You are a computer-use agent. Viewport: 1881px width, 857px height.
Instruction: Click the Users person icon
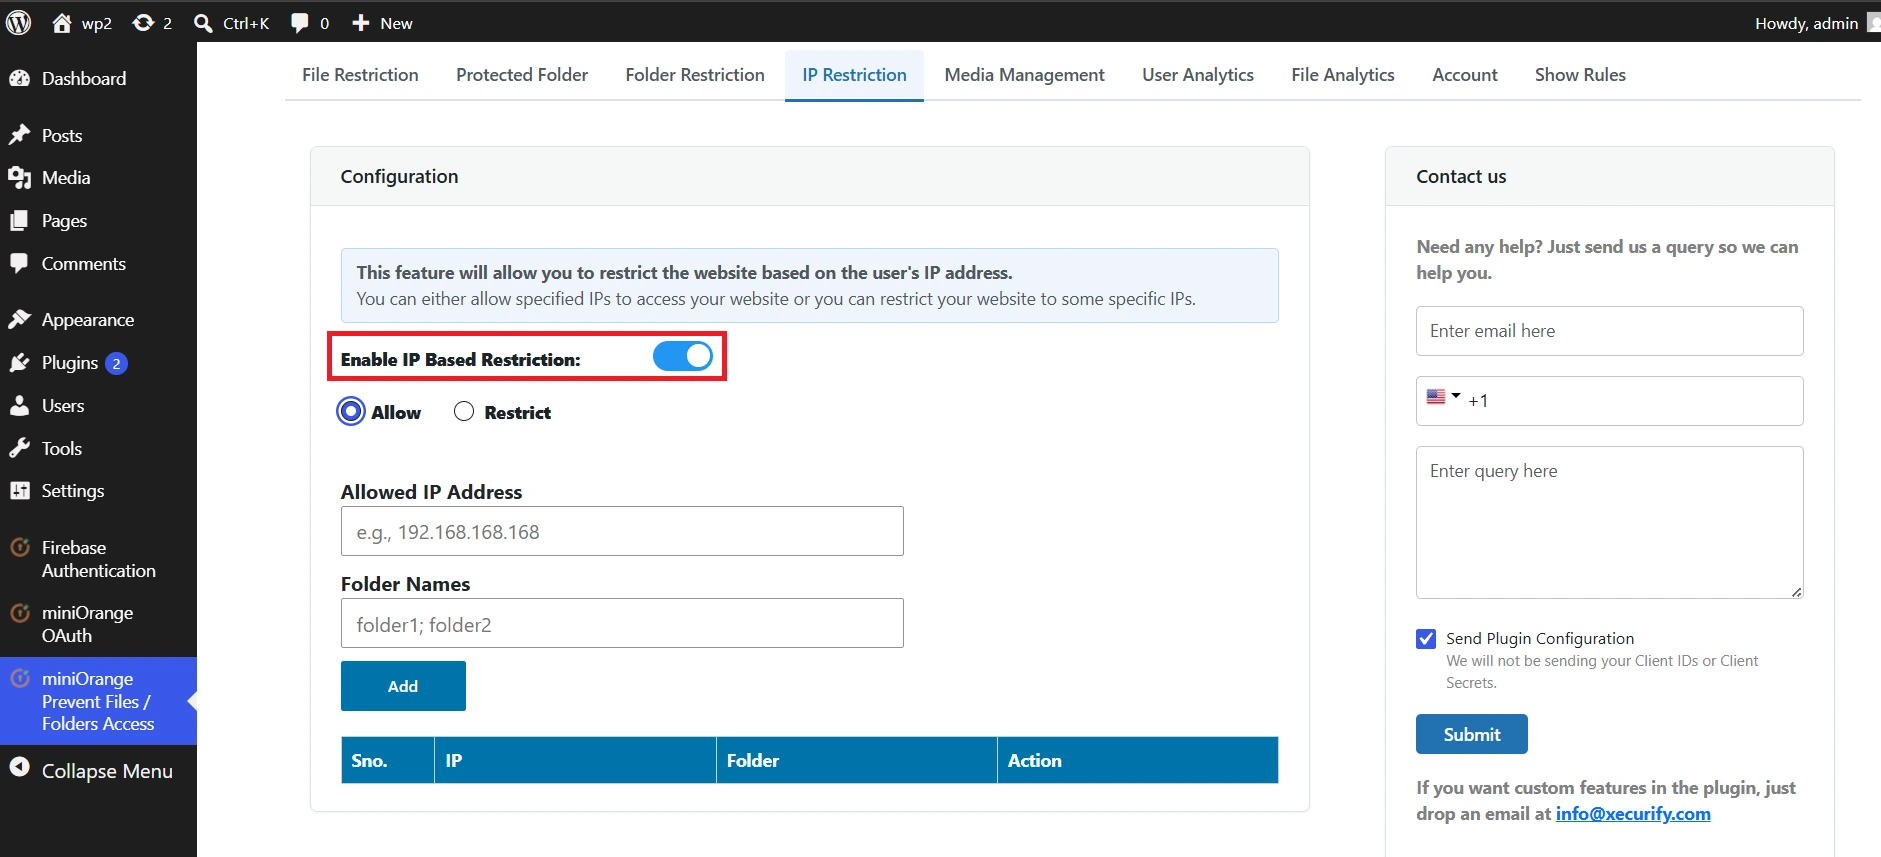pos(19,405)
